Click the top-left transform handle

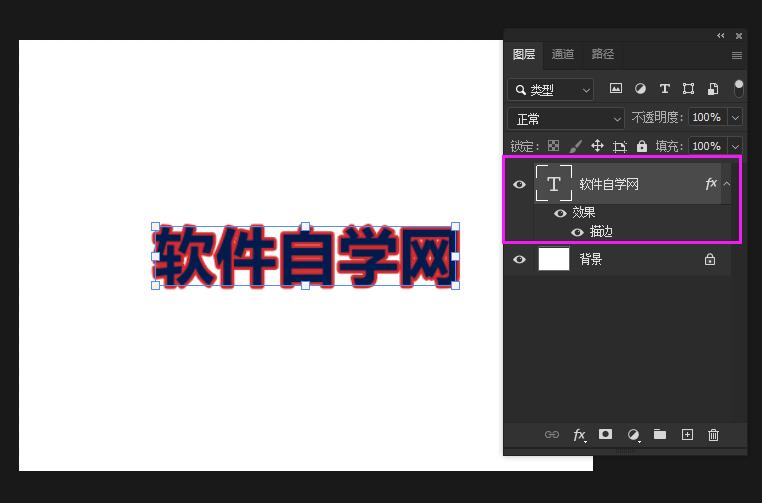[x=156, y=226]
